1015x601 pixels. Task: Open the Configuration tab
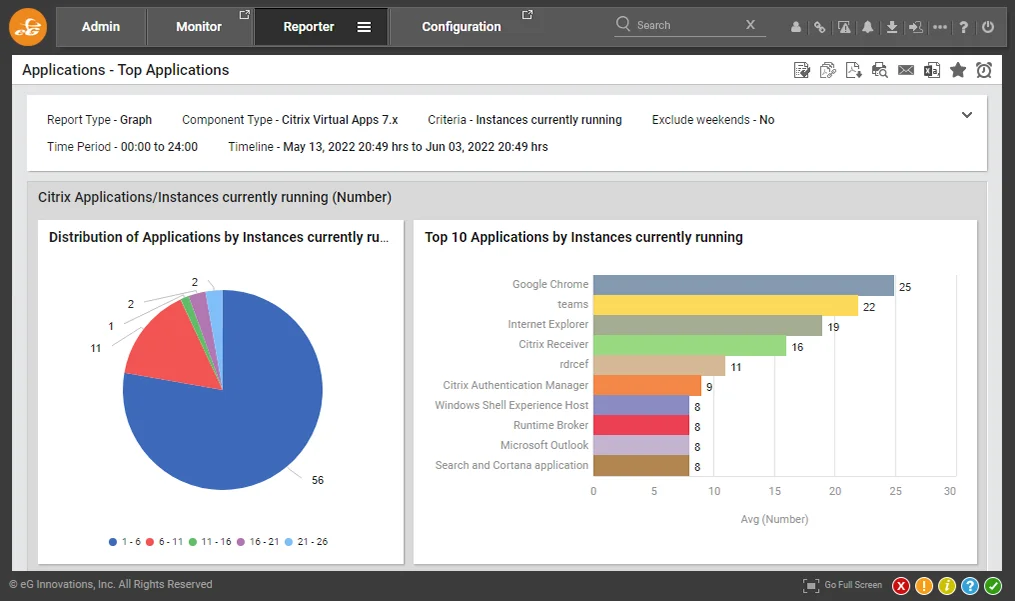click(x=462, y=27)
